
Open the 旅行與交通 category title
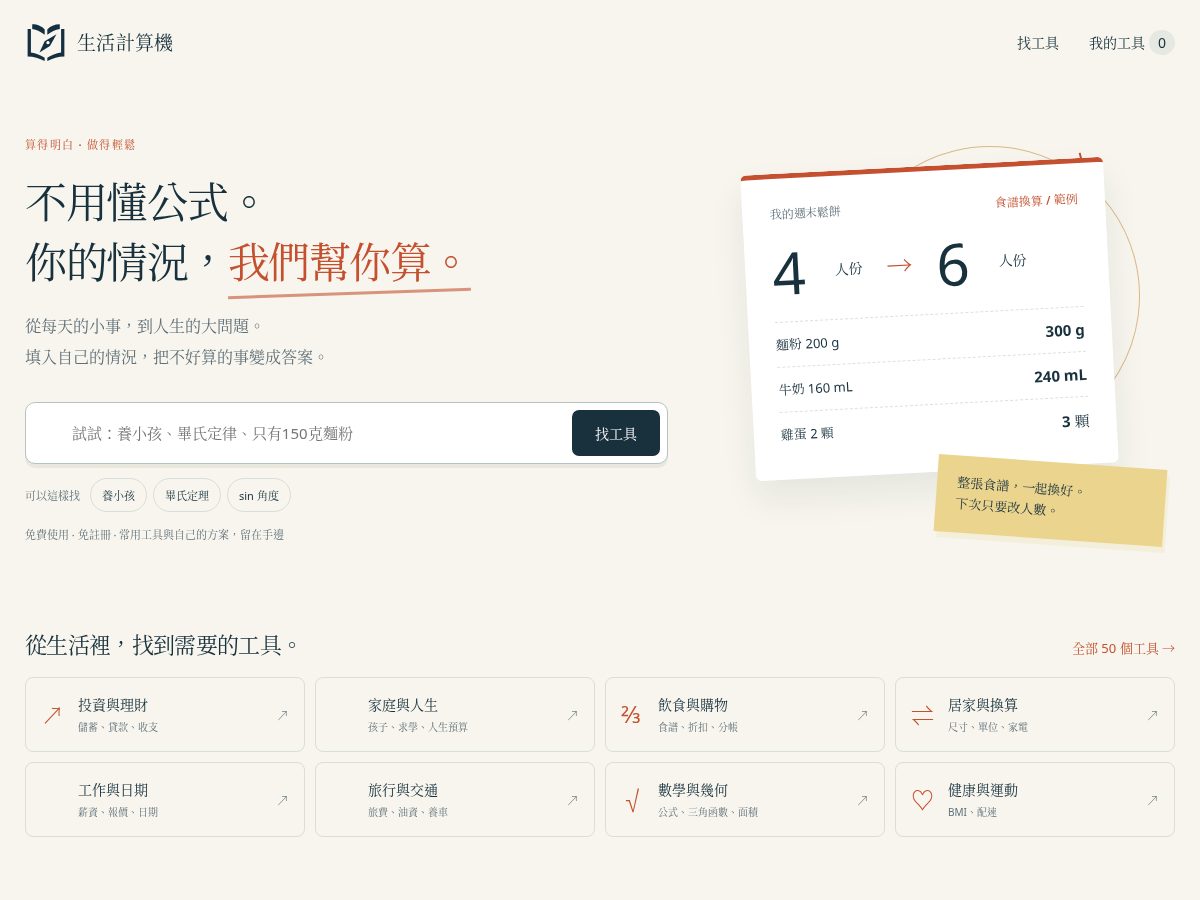[403, 790]
